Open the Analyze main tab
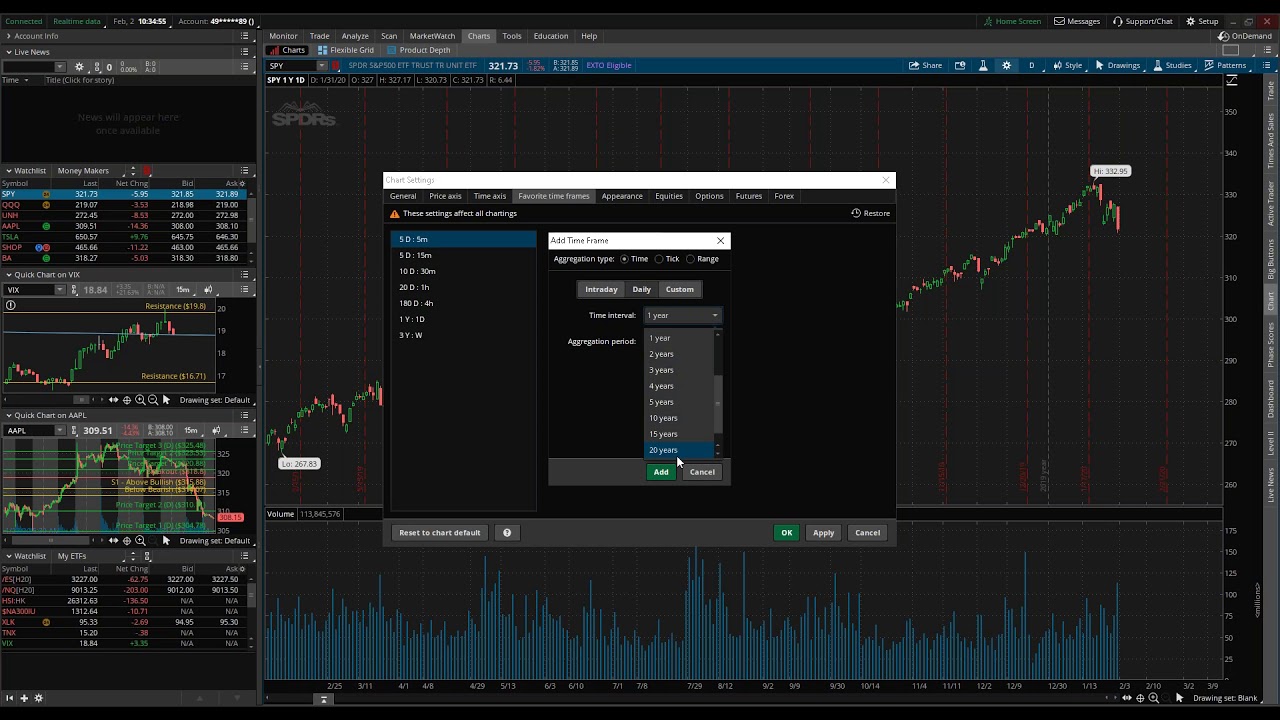 (x=355, y=36)
